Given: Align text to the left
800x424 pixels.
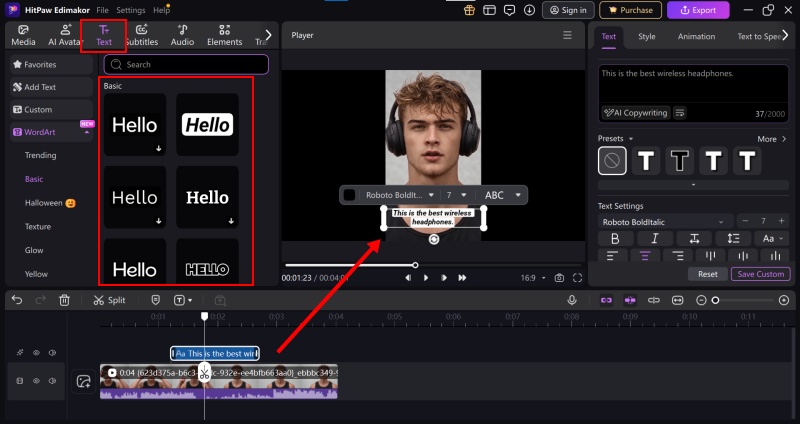Looking at the screenshot, I should tap(612, 256).
